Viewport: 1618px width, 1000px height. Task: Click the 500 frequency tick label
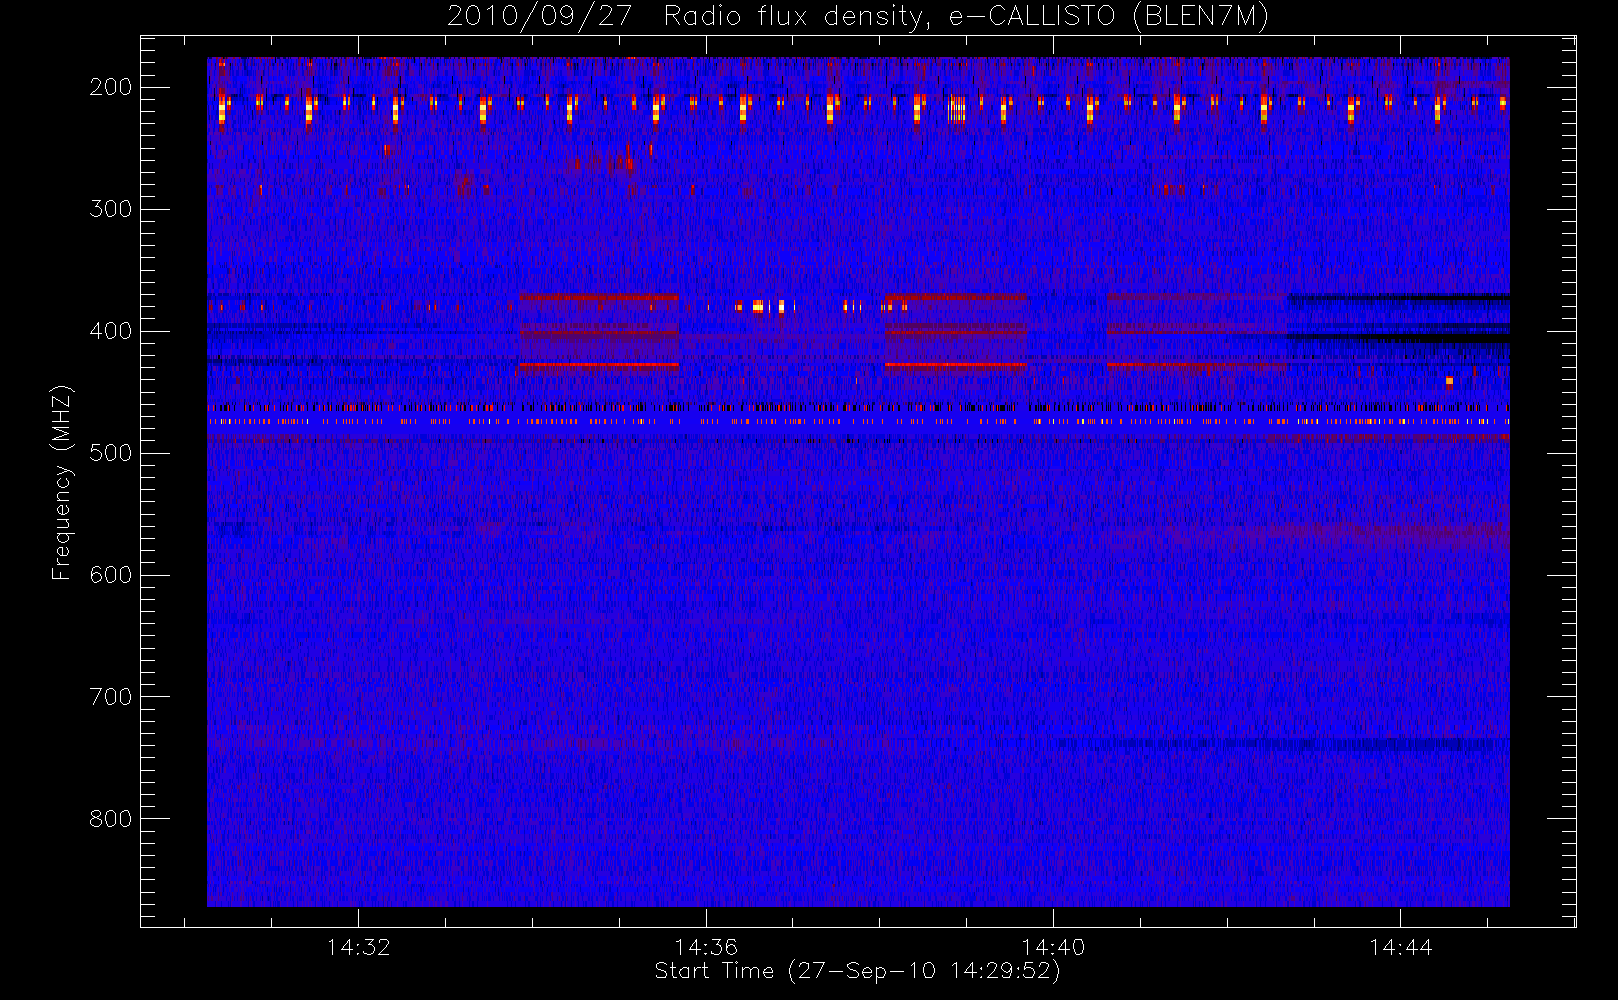111,453
